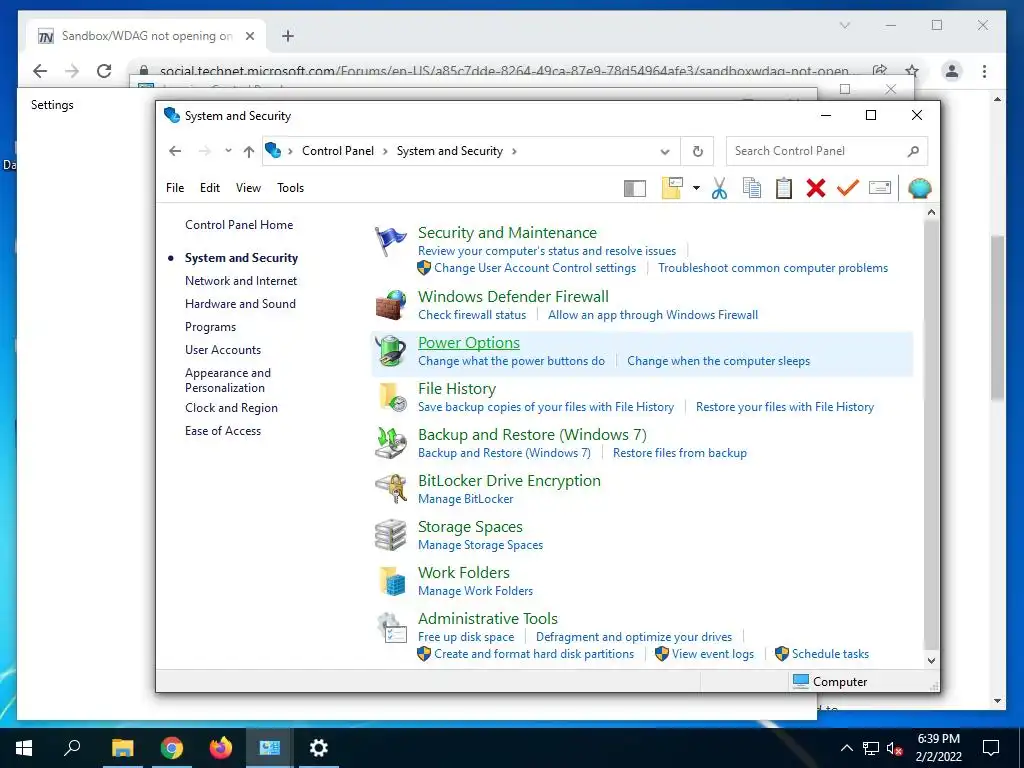Open Change when the computer sleeps
The image size is (1024, 768).
tap(718, 361)
